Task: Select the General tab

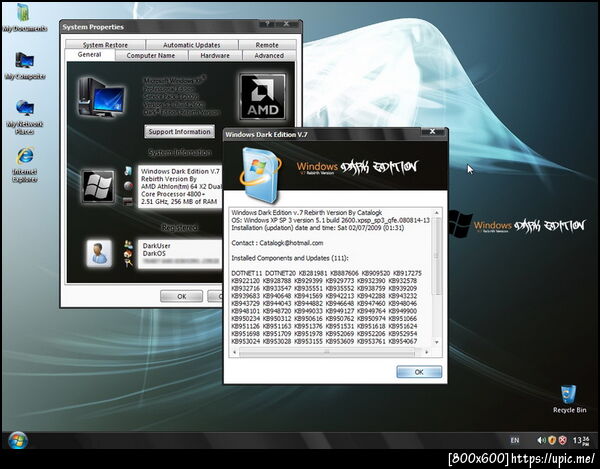Action: tap(90, 55)
